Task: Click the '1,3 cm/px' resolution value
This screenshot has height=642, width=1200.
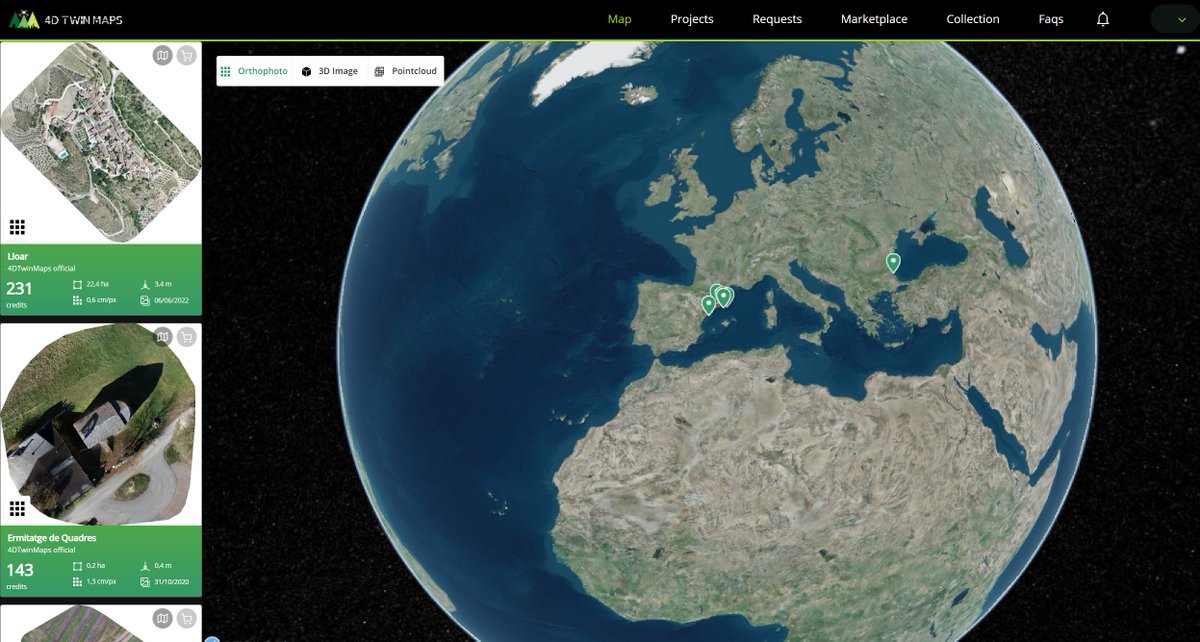Action: [101, 581]
